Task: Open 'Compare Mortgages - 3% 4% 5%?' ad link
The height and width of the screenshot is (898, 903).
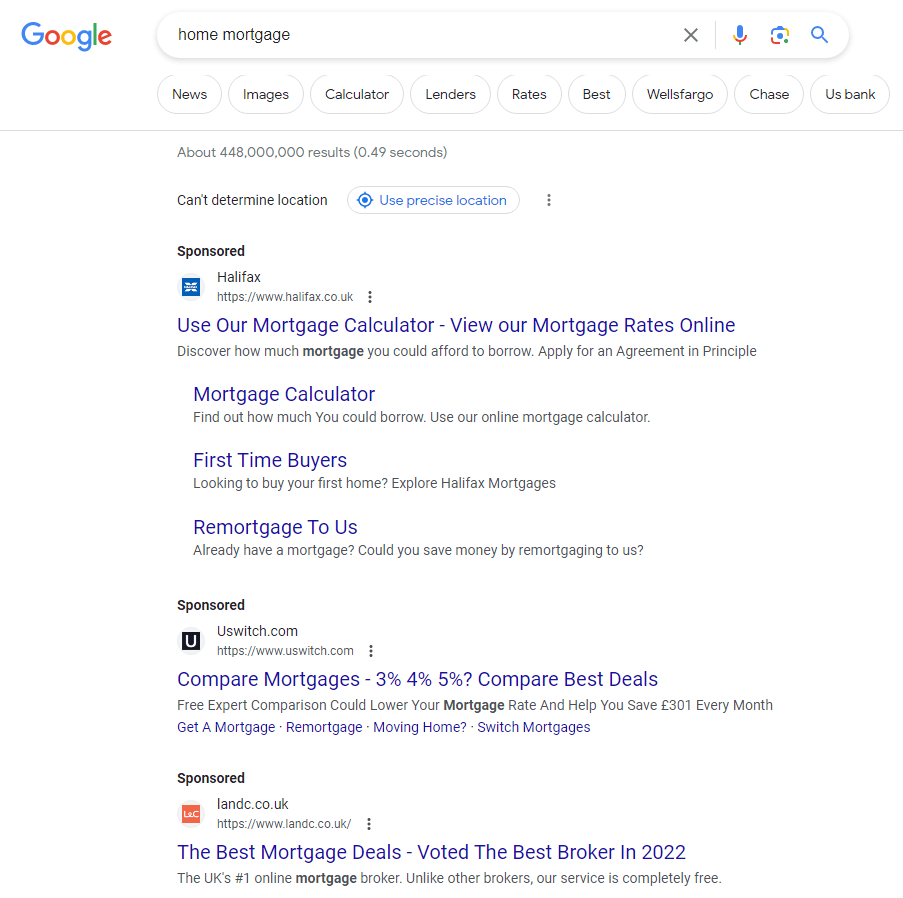Action: (418, 680)
